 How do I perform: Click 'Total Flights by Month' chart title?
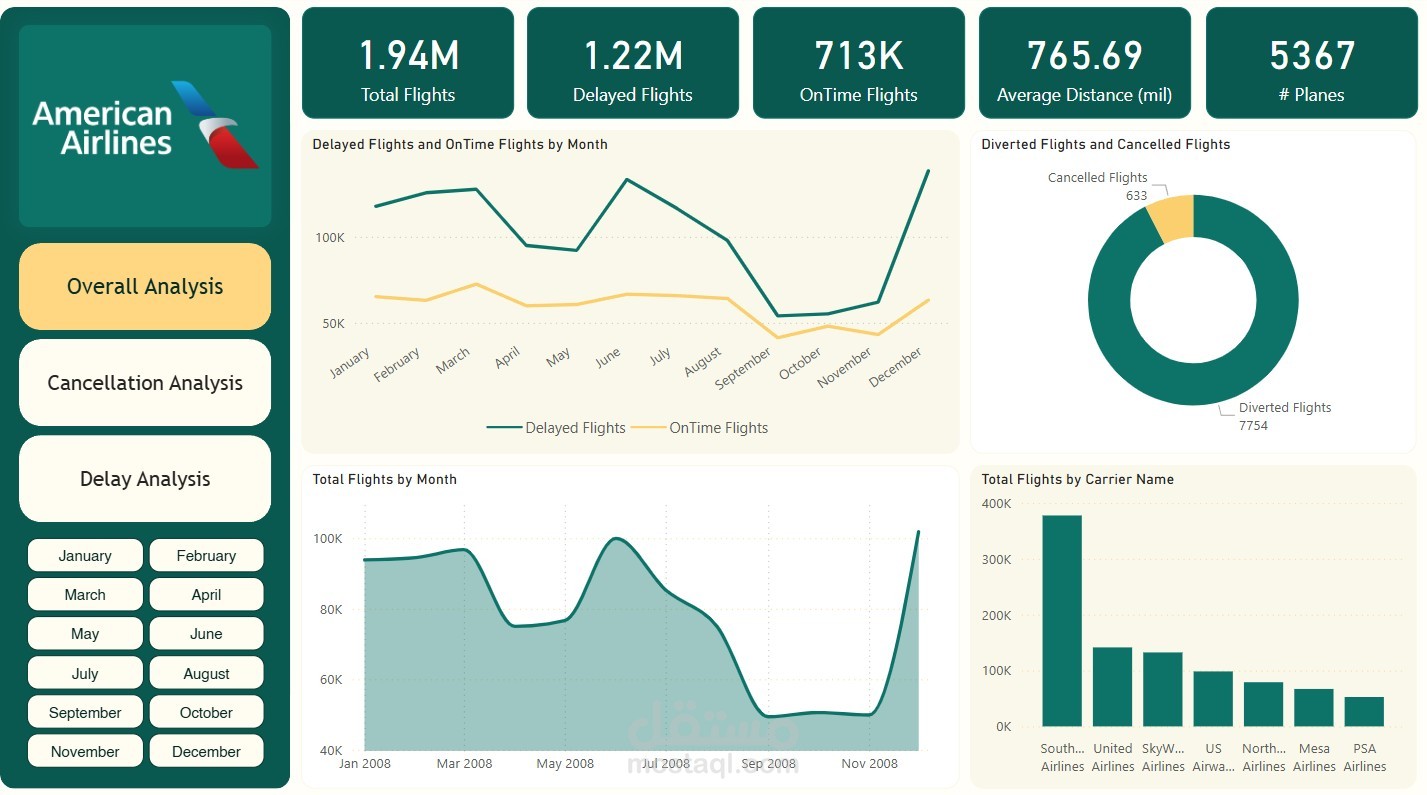(x=385, y=479)
